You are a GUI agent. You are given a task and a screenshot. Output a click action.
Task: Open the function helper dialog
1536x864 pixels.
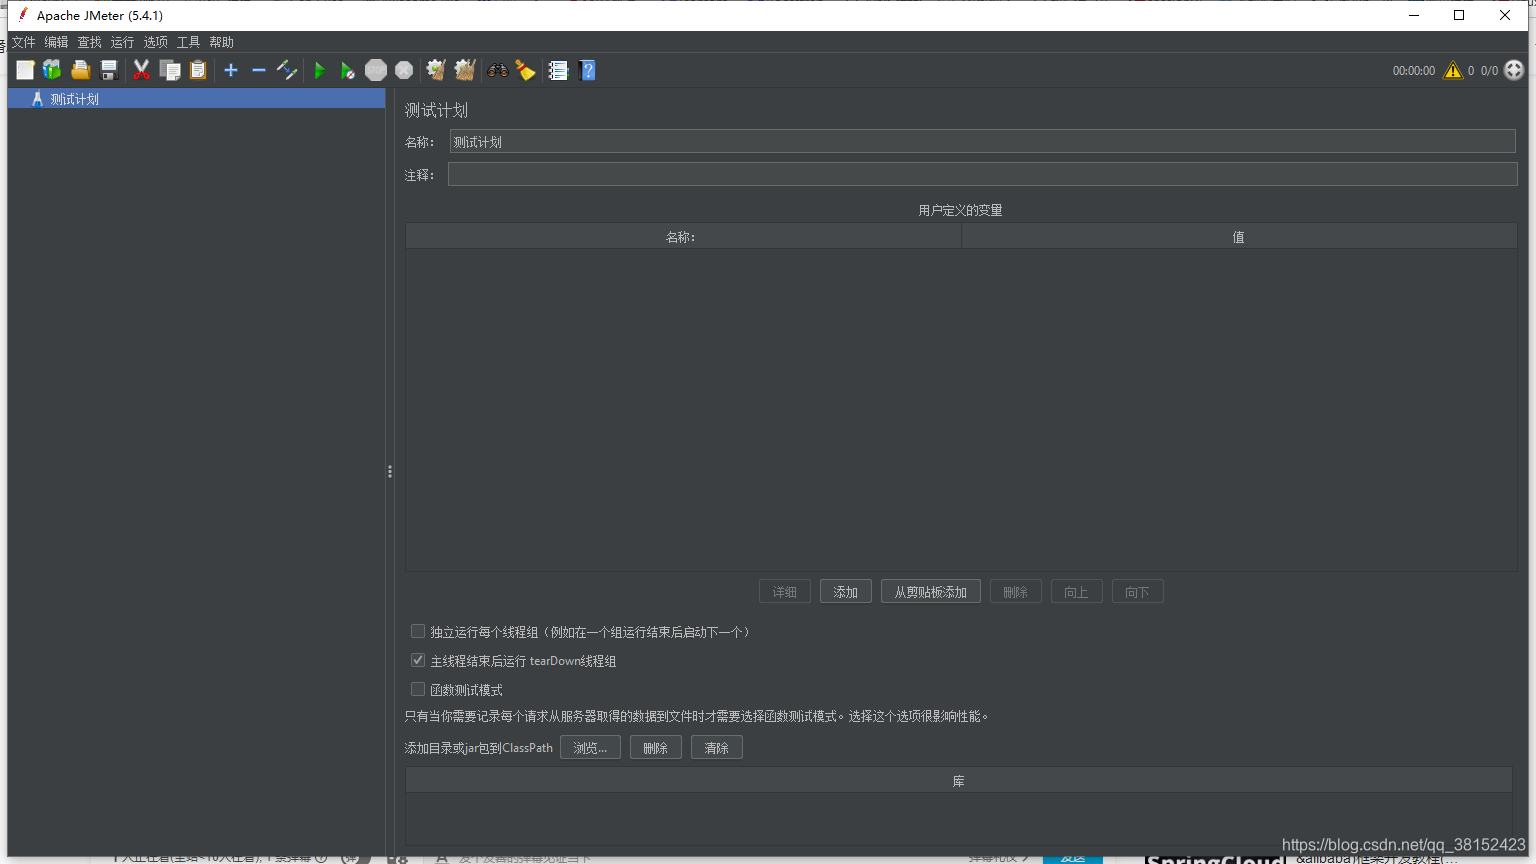point(558,70)
